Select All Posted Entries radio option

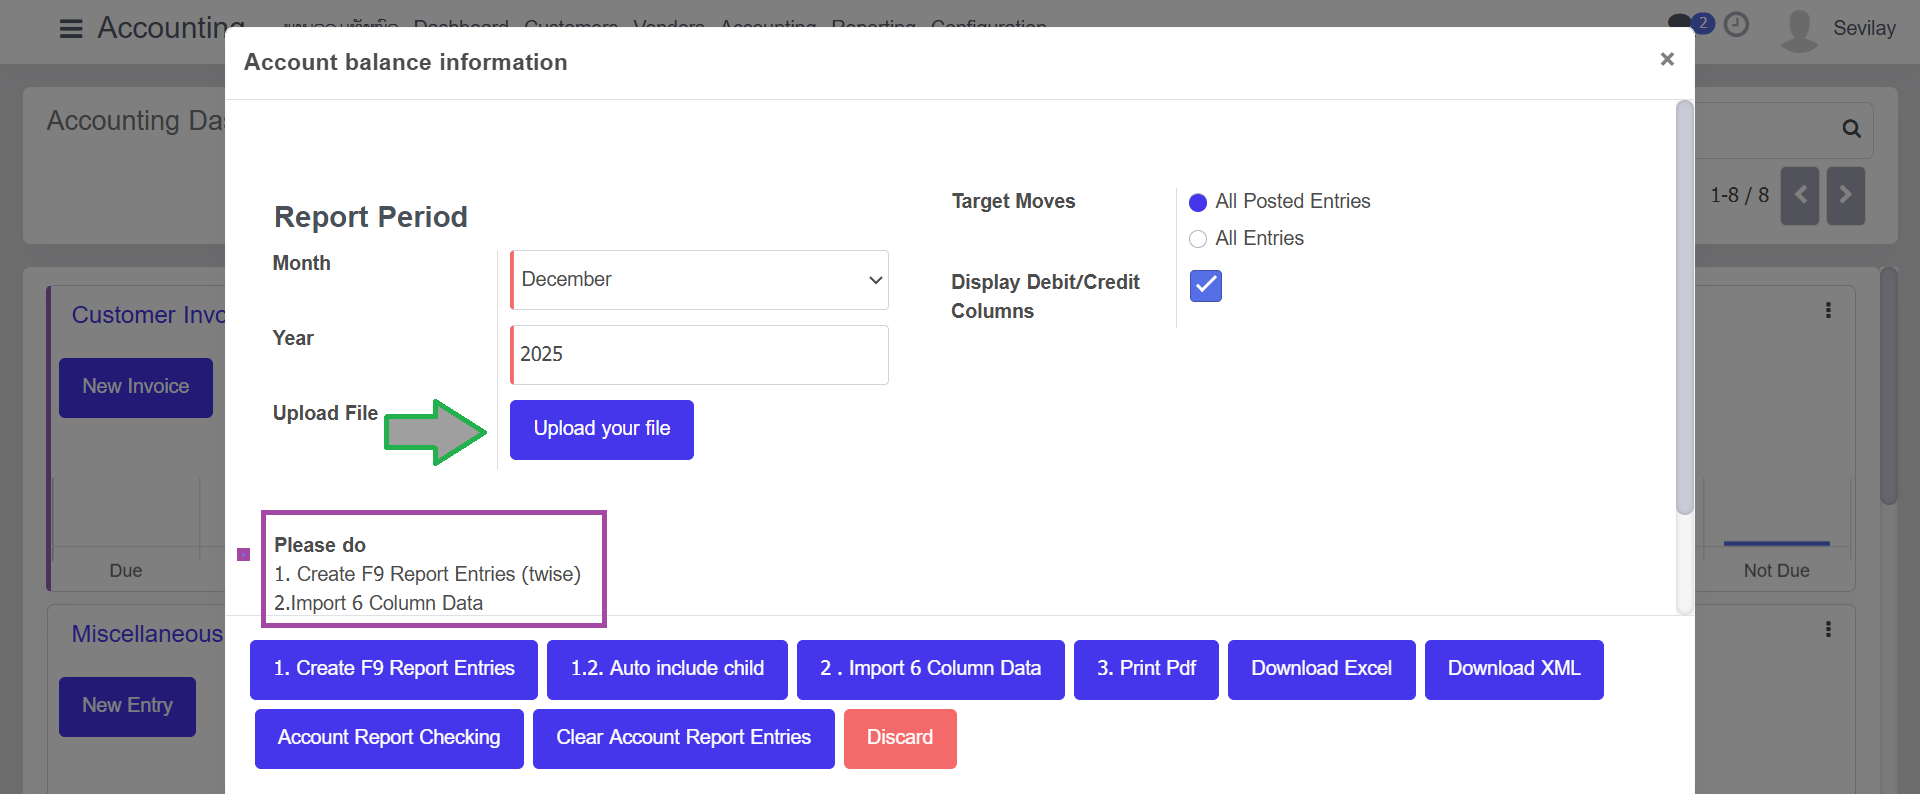[x=1198, y=203]
